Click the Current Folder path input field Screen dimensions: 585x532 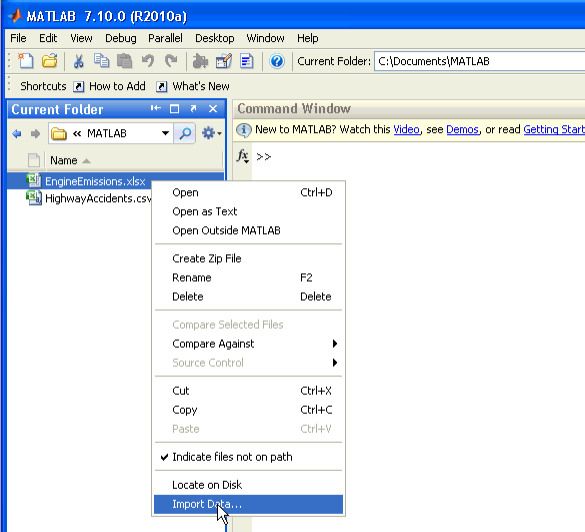pyautogui.click(x=480, y=61)
